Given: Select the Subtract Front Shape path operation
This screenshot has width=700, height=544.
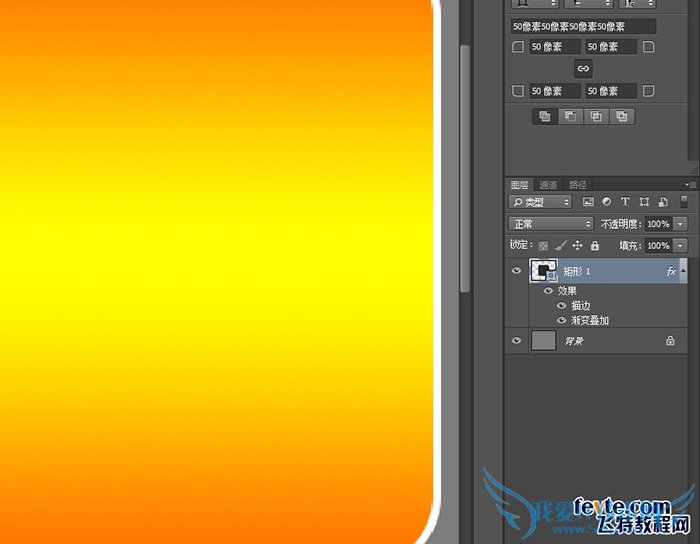Looking at the screenshot, I should point(571,116).
